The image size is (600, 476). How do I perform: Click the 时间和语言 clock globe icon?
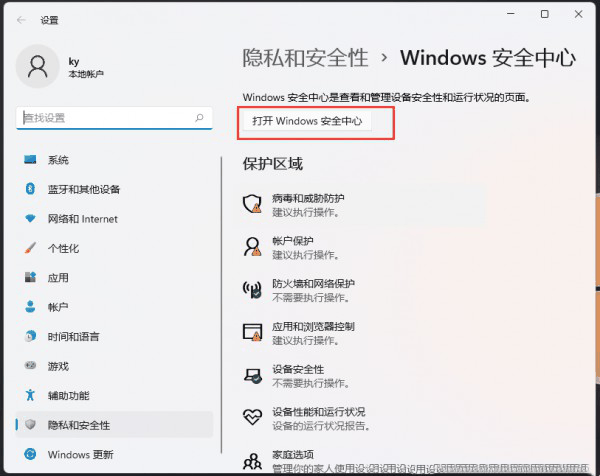point(30,336)
